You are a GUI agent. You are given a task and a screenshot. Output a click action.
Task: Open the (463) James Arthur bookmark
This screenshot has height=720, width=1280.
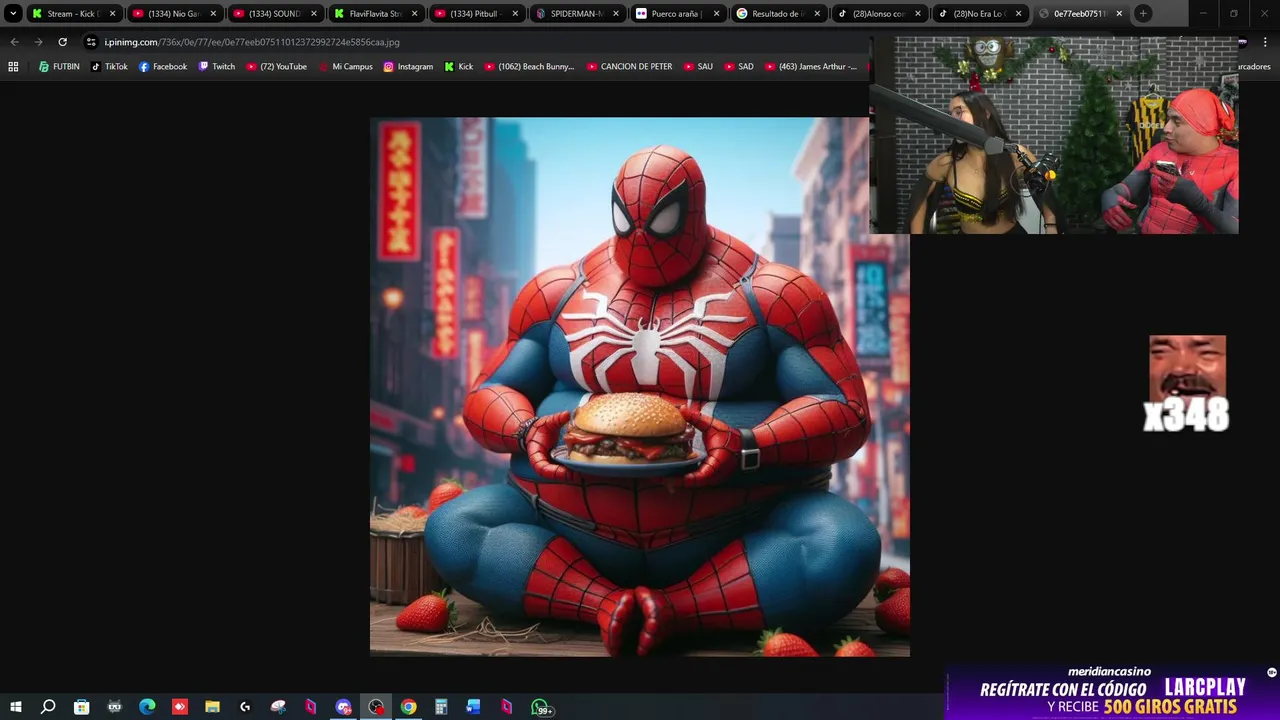pyautogui.click(x=811, y=66)
